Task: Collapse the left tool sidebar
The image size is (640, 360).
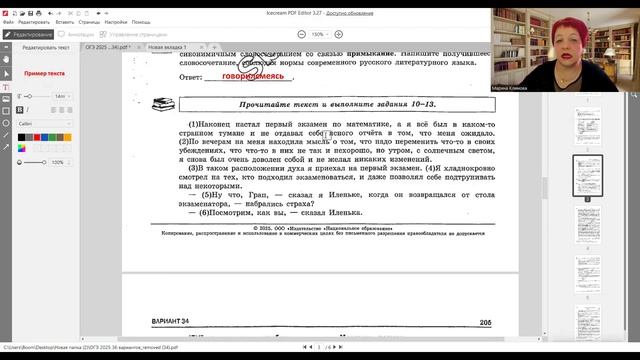Action: [x=6, y=47]
